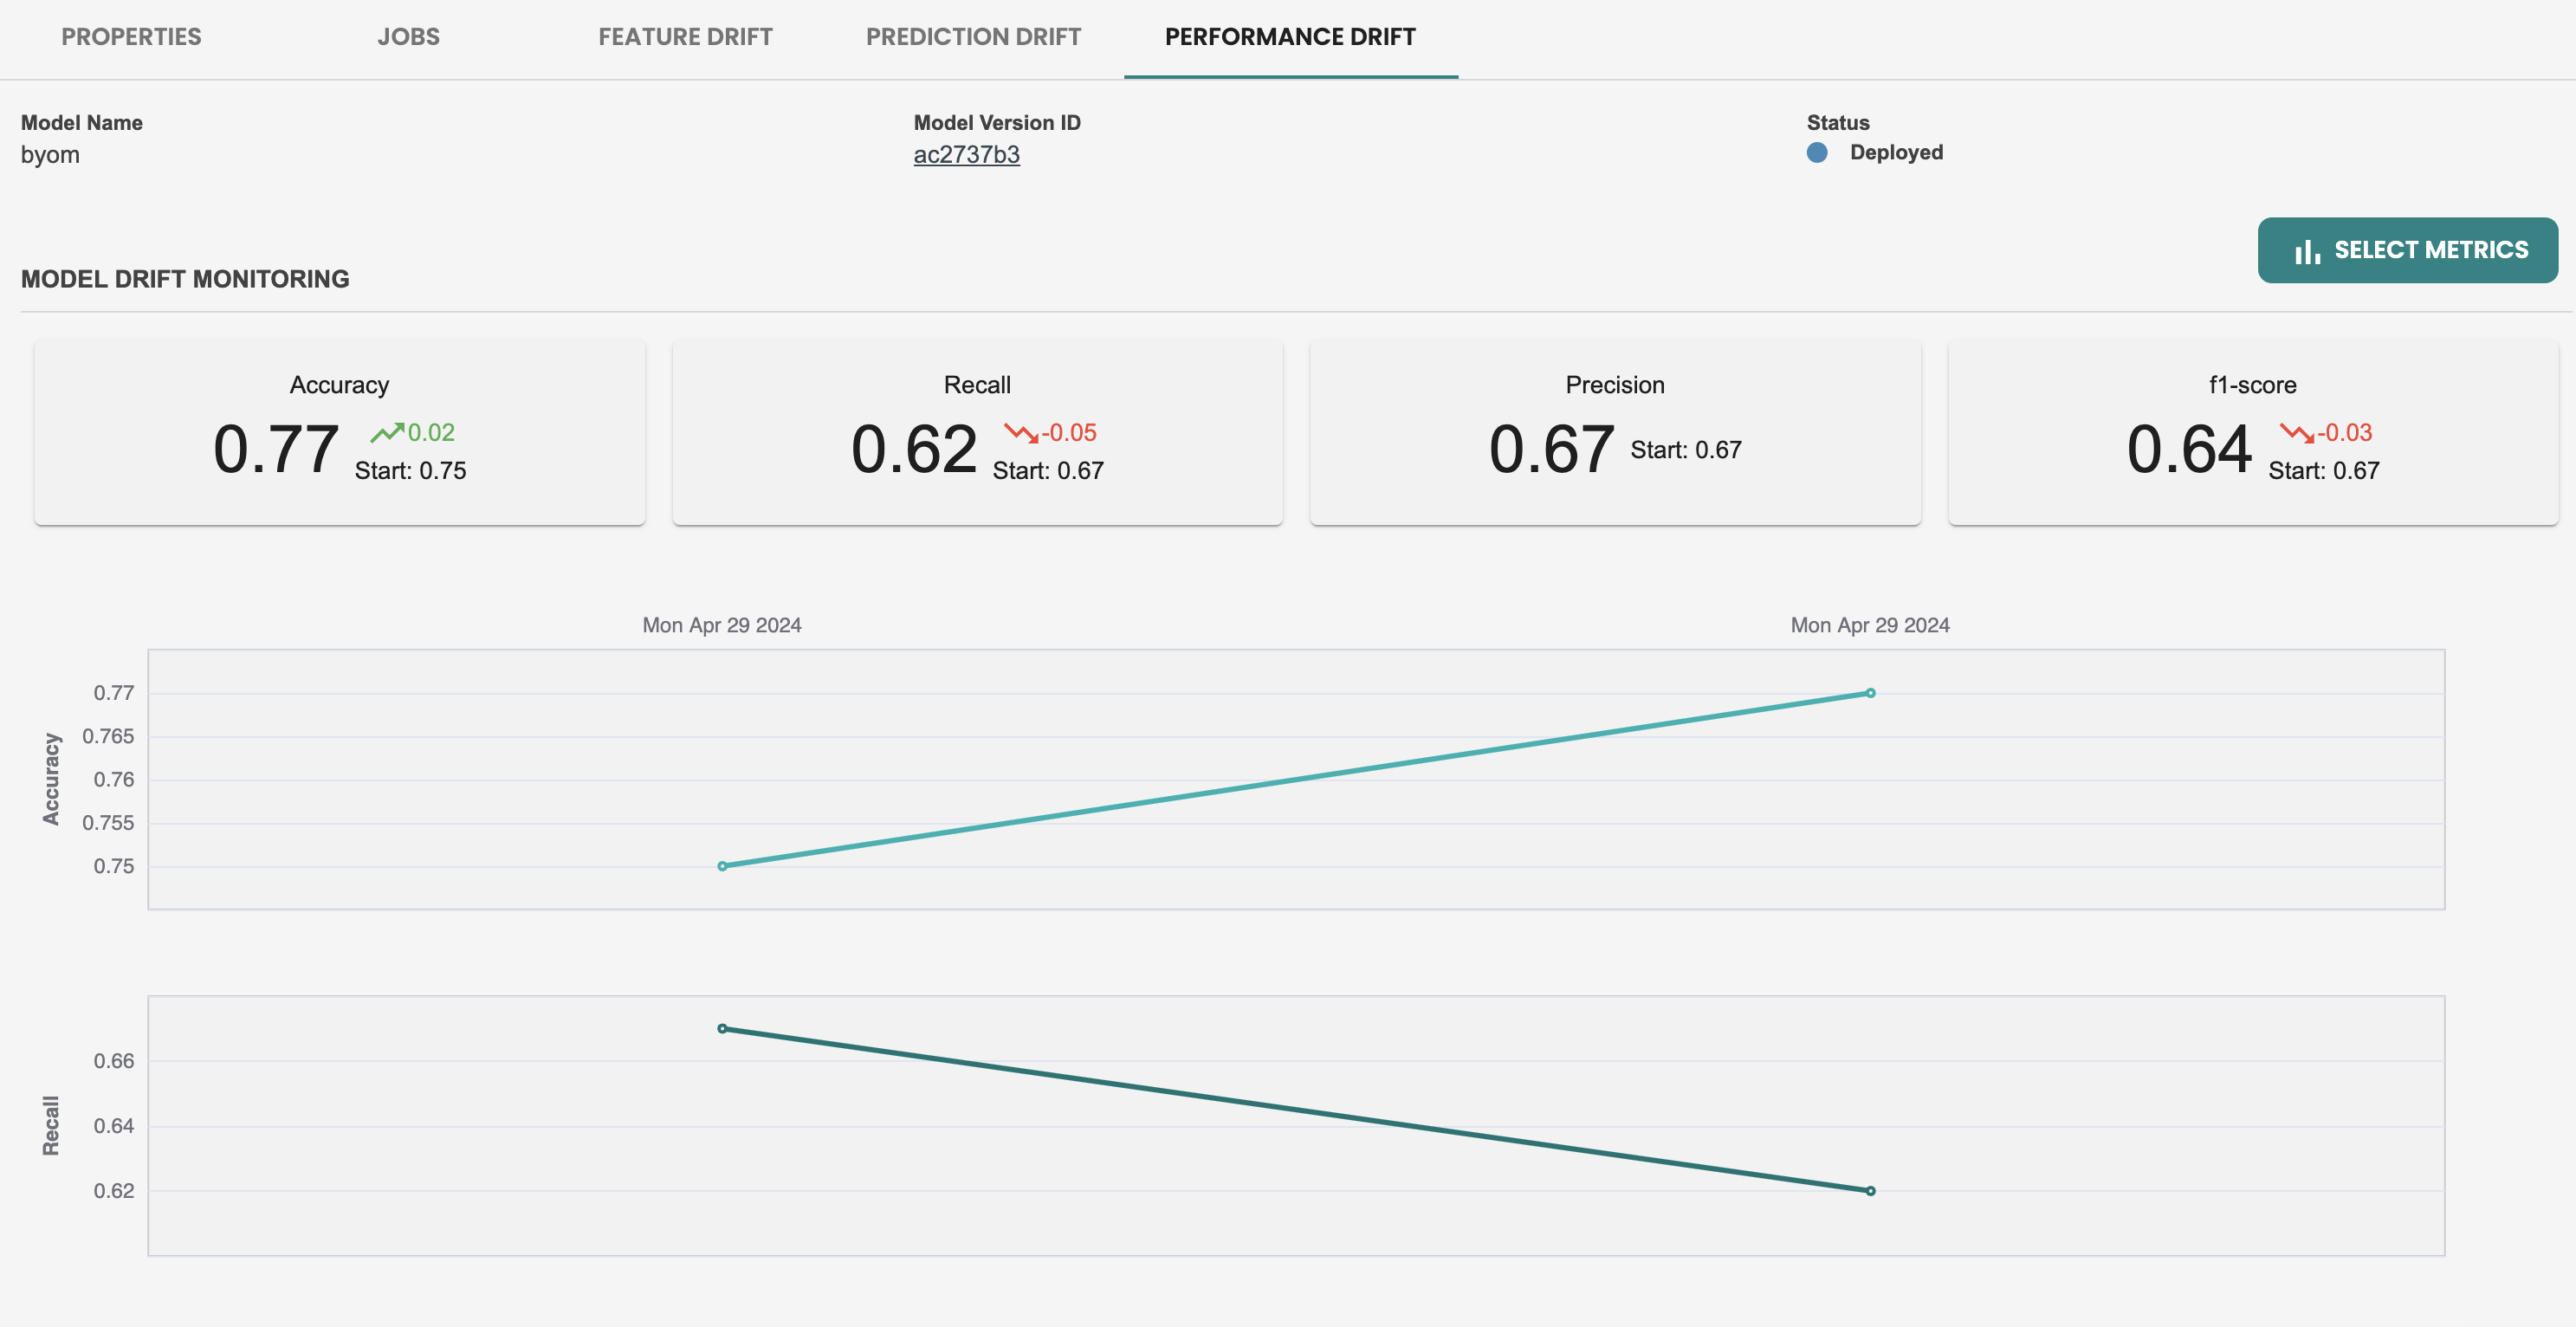Click the recall trend line on chart

point(1295,1110)
